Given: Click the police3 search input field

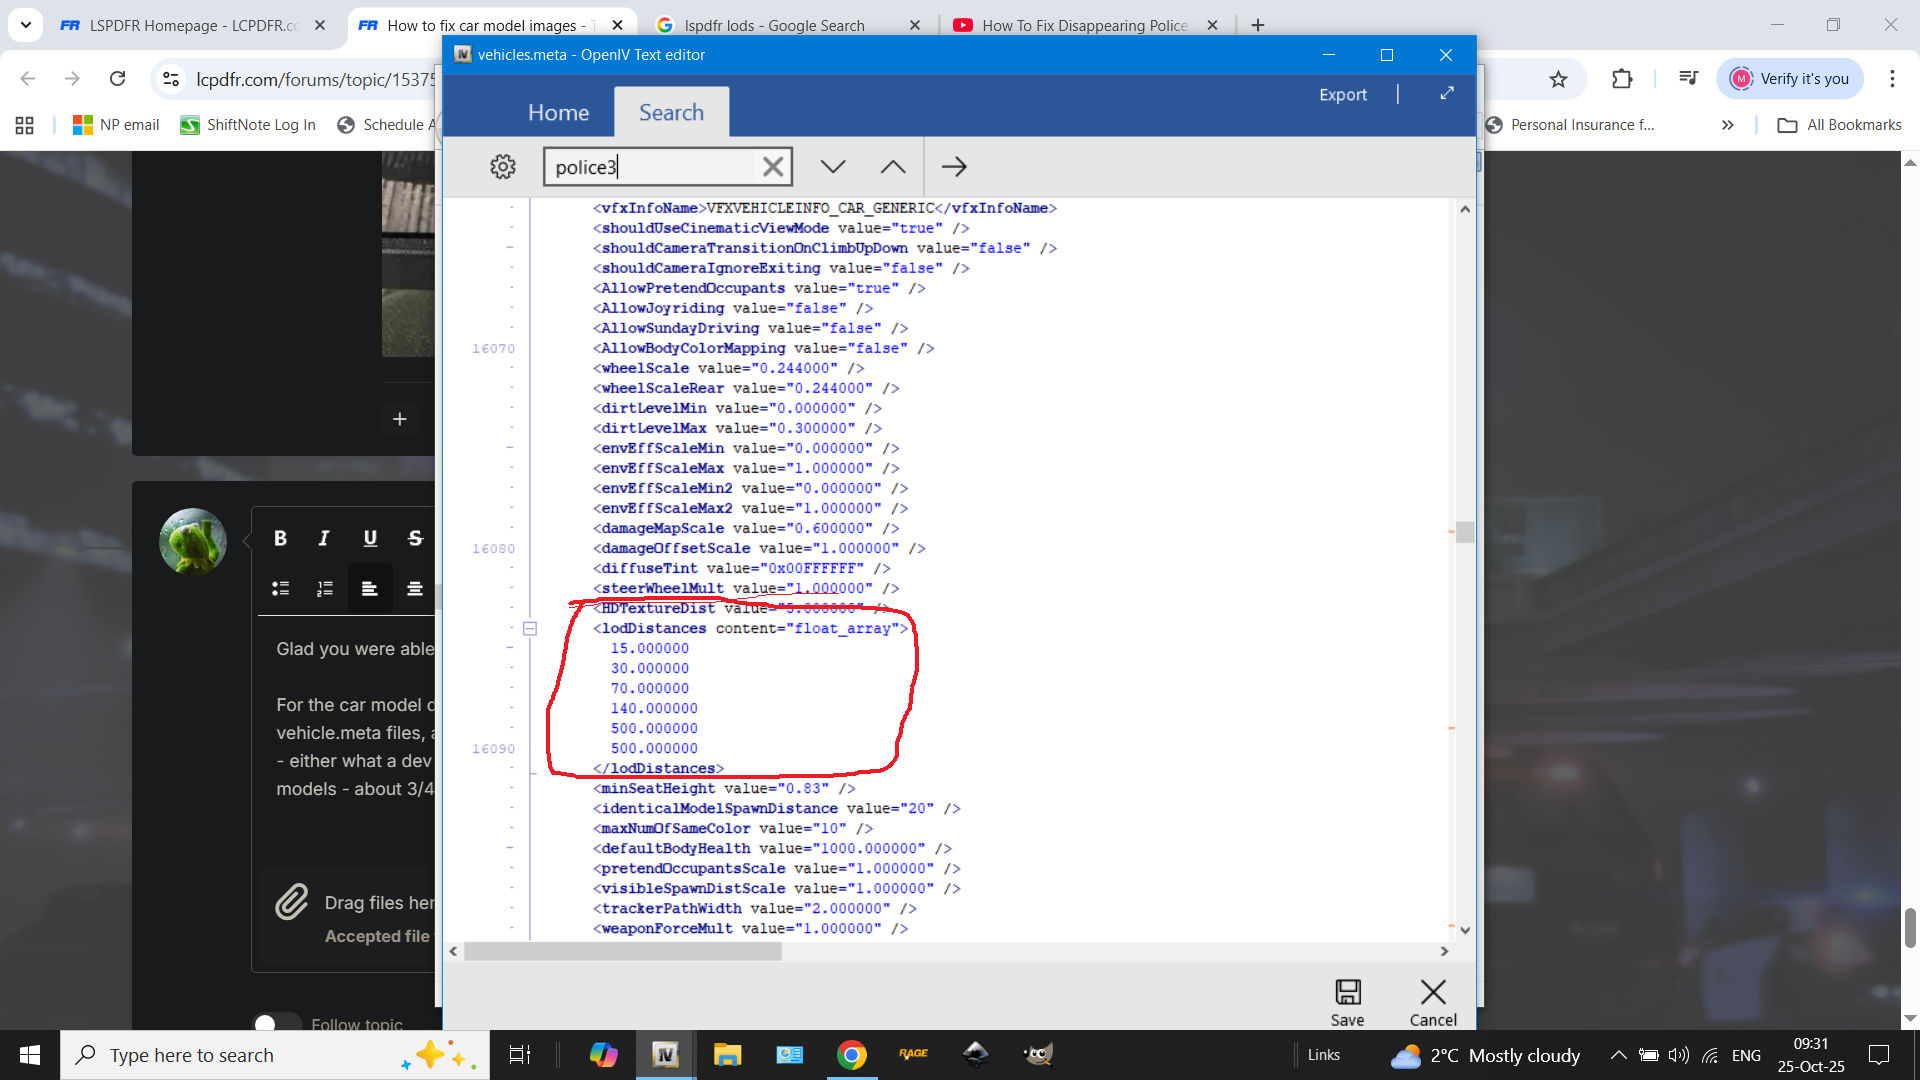Looking at the screenshot, I should pos(650,167).
